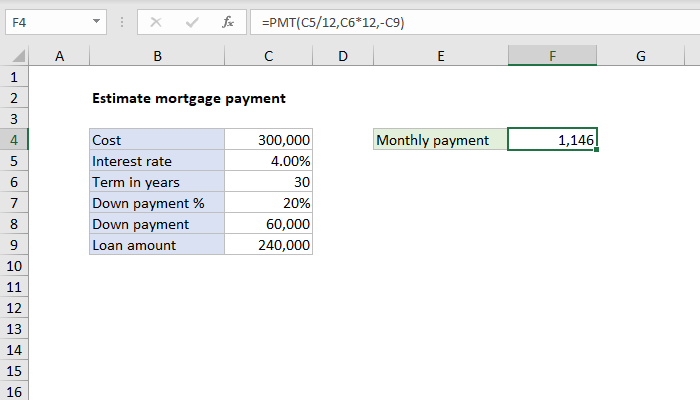Click the cell containing 4.00%
The width and height of the screenshot is (700, 400).
pos(268,161)
